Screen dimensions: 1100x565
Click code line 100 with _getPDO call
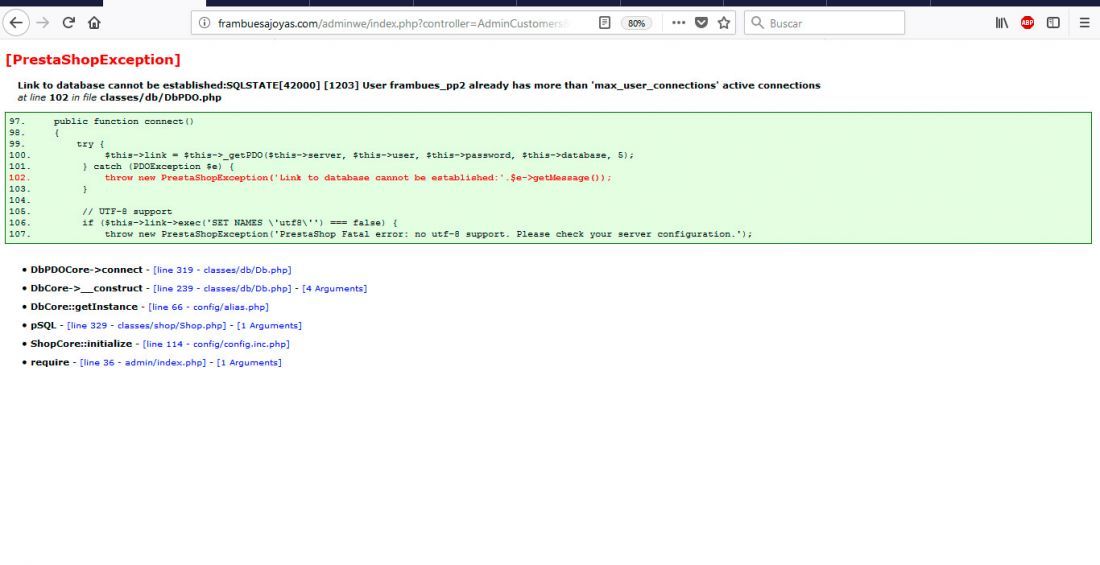(x=369, y=155)
